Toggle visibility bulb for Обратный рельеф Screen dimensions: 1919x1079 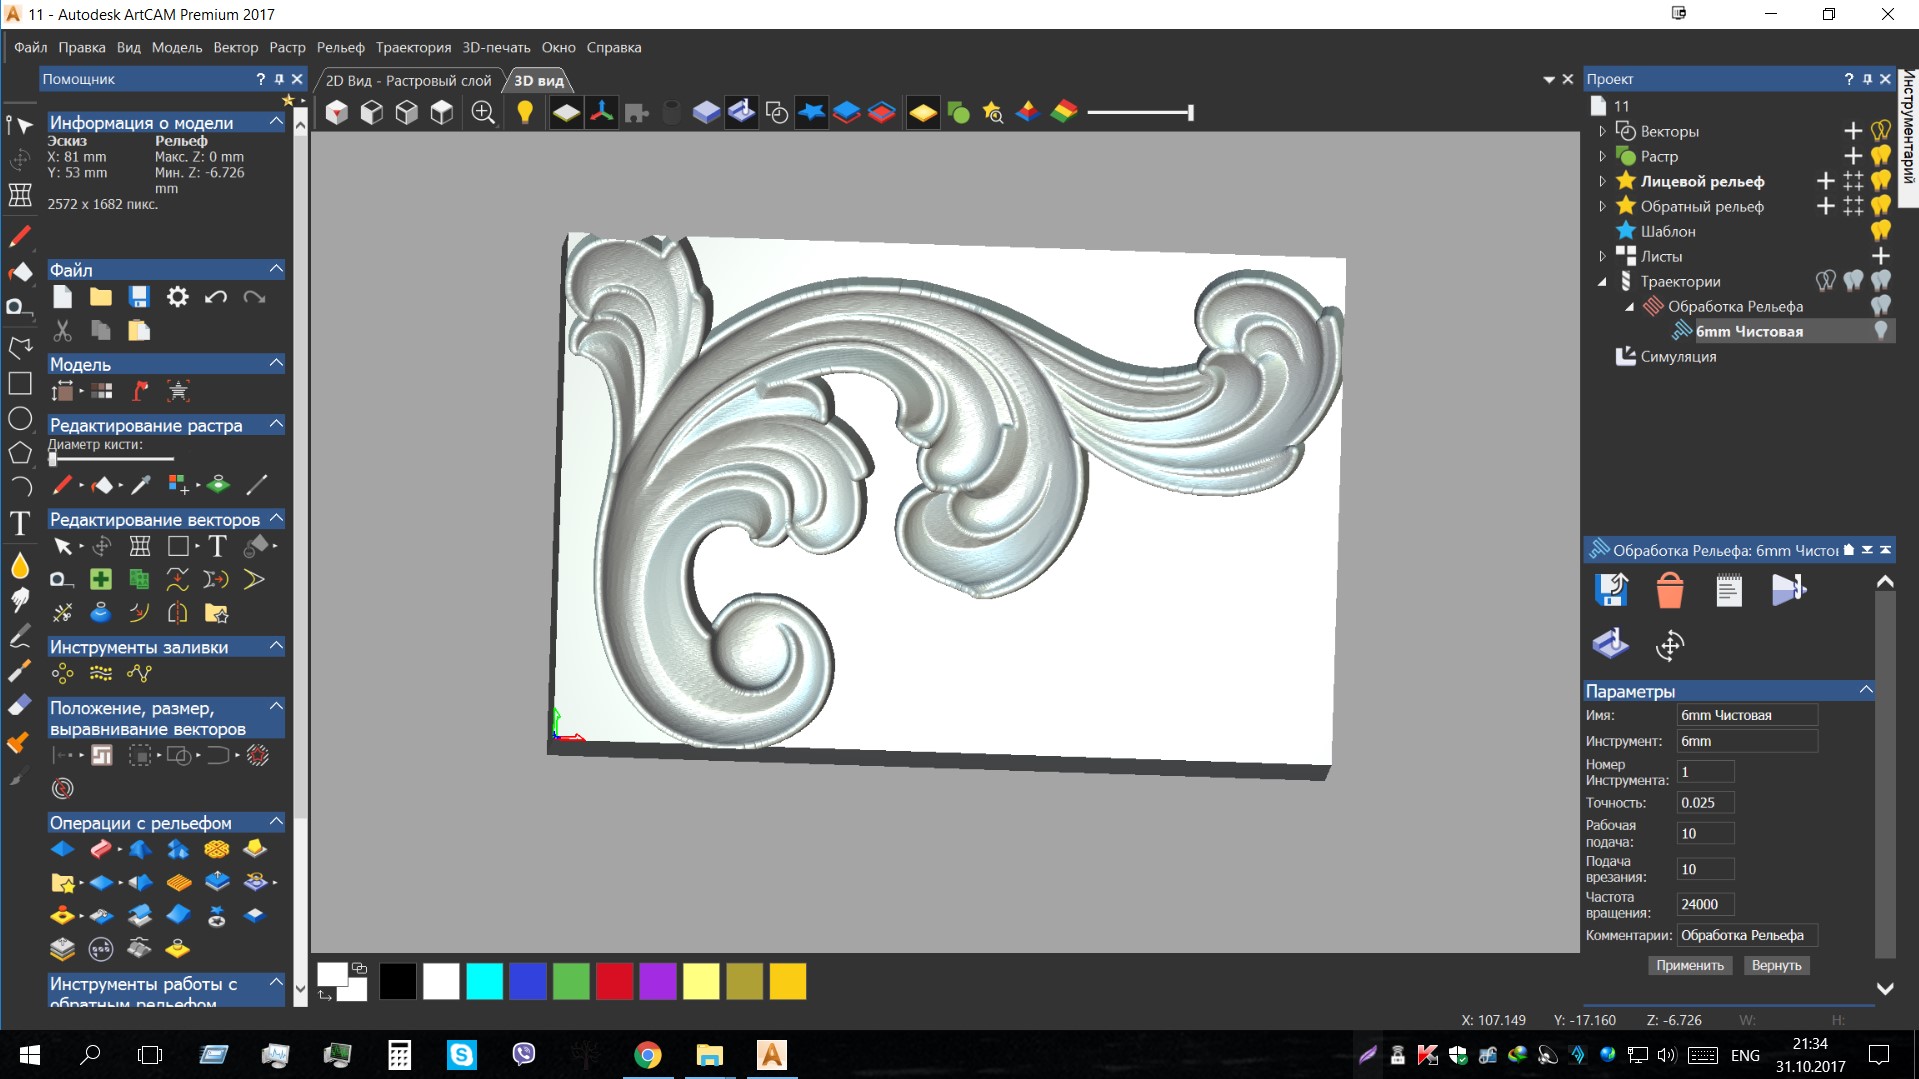(1881, 206)
